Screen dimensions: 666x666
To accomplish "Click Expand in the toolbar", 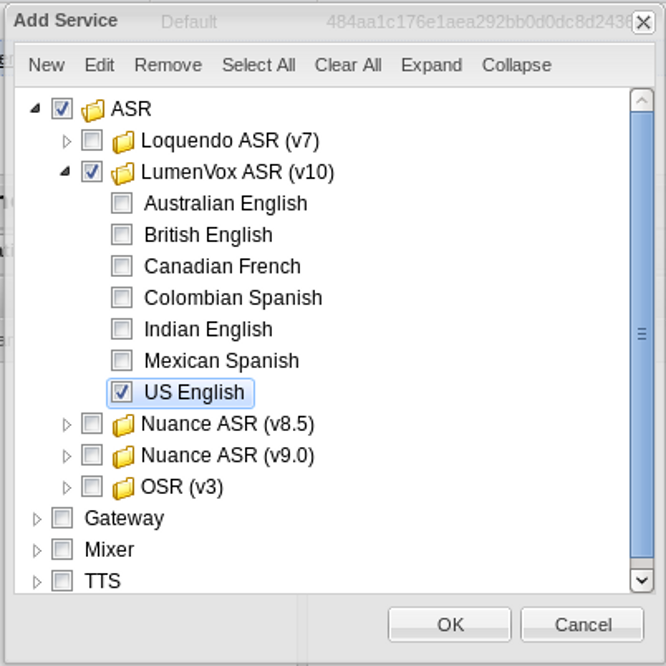I will coord(432,65).
